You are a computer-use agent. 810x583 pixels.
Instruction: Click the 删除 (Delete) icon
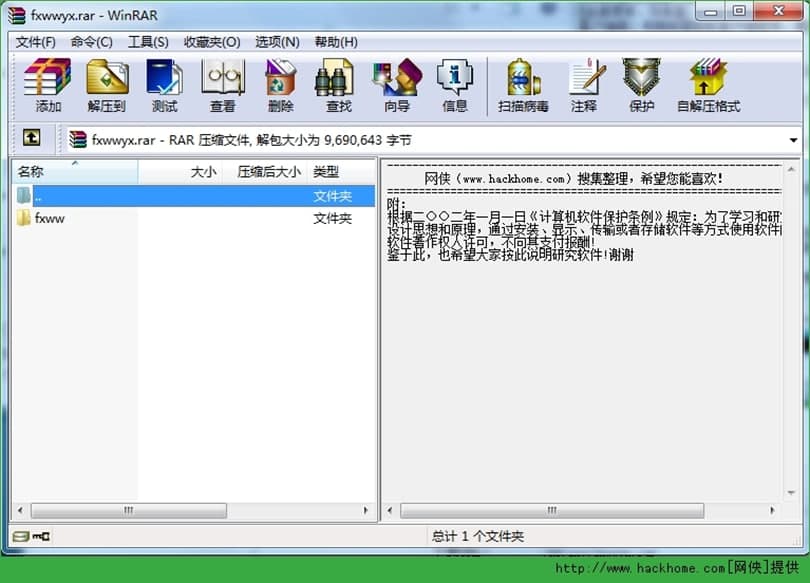(x=281, y=84)
